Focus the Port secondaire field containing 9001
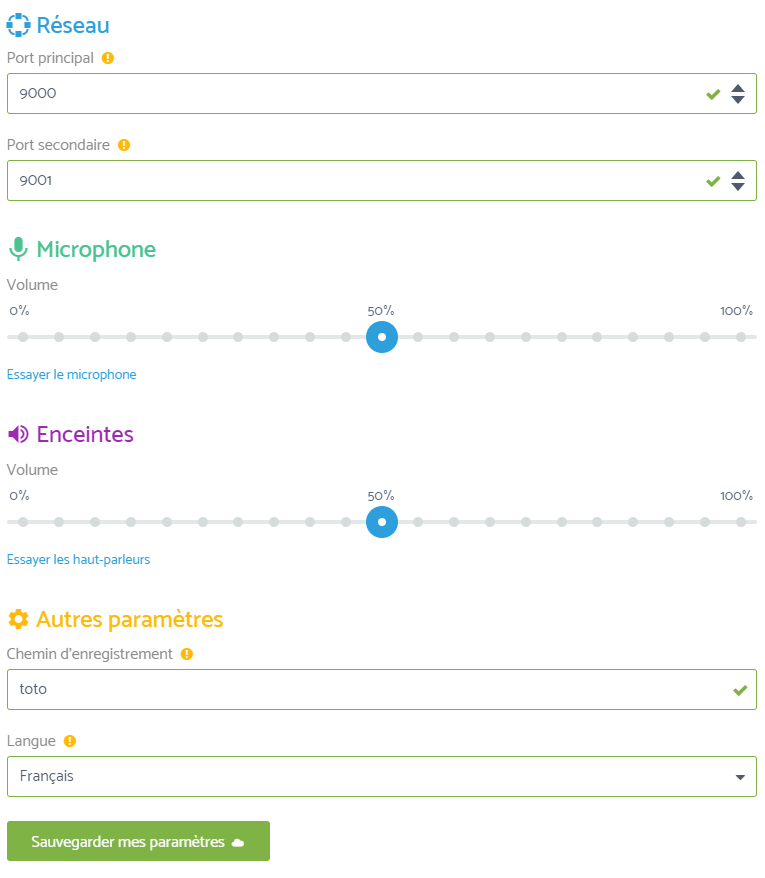The image size is (765, 878). click(x=382, y=180)
